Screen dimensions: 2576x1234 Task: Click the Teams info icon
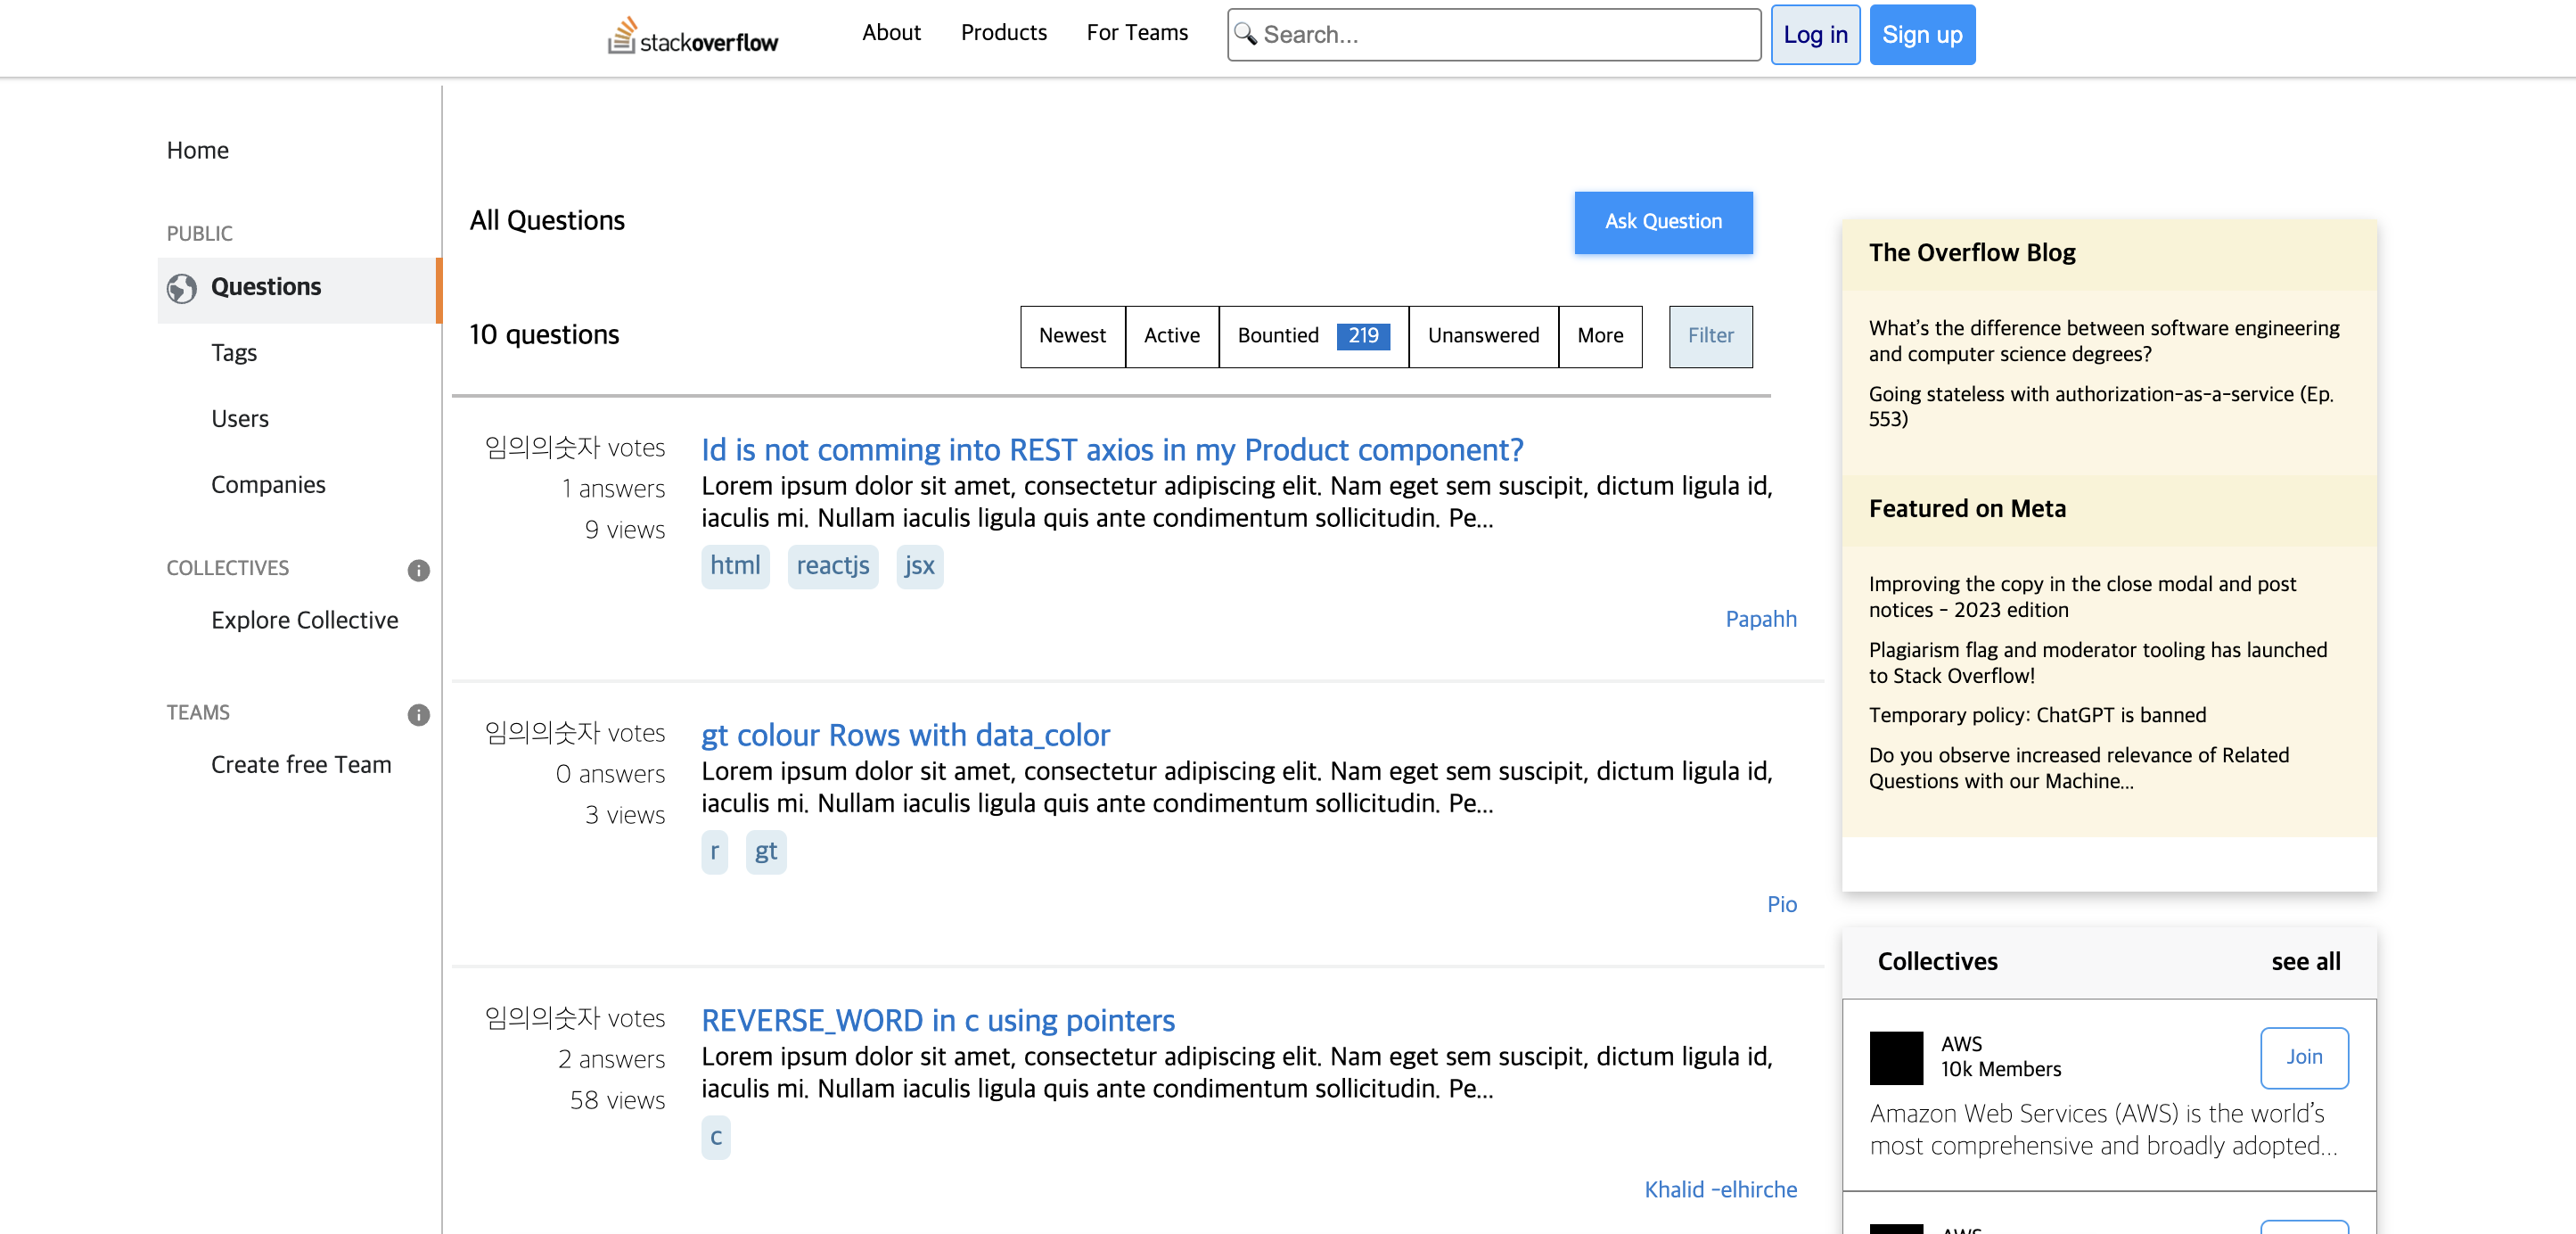tap(418, 715)
